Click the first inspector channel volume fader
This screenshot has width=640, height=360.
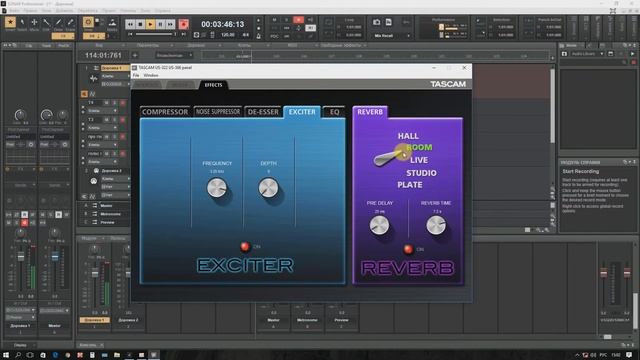pyautogui.click(x=21, y=256)
